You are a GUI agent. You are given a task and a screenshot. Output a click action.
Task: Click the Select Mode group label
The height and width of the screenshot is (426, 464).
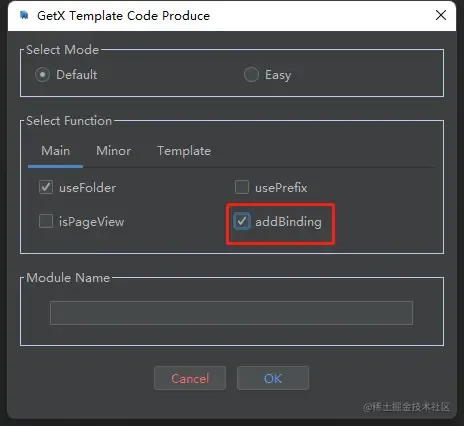click(x=62, y=50)
